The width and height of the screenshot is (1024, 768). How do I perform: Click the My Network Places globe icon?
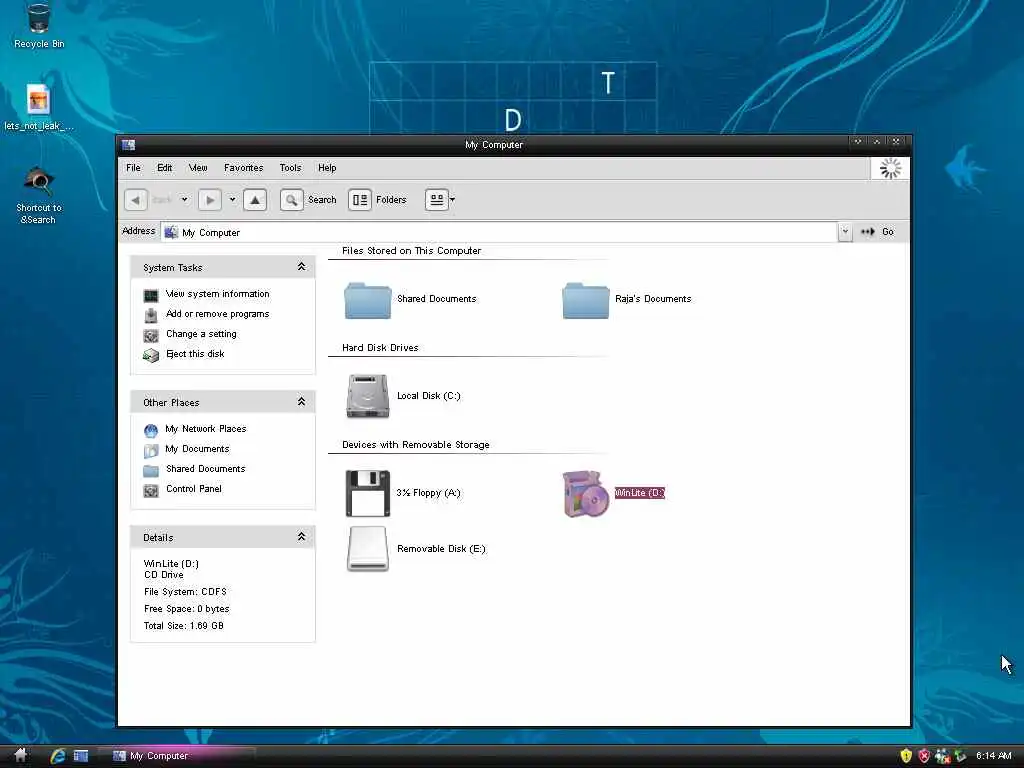coord(151,430)
